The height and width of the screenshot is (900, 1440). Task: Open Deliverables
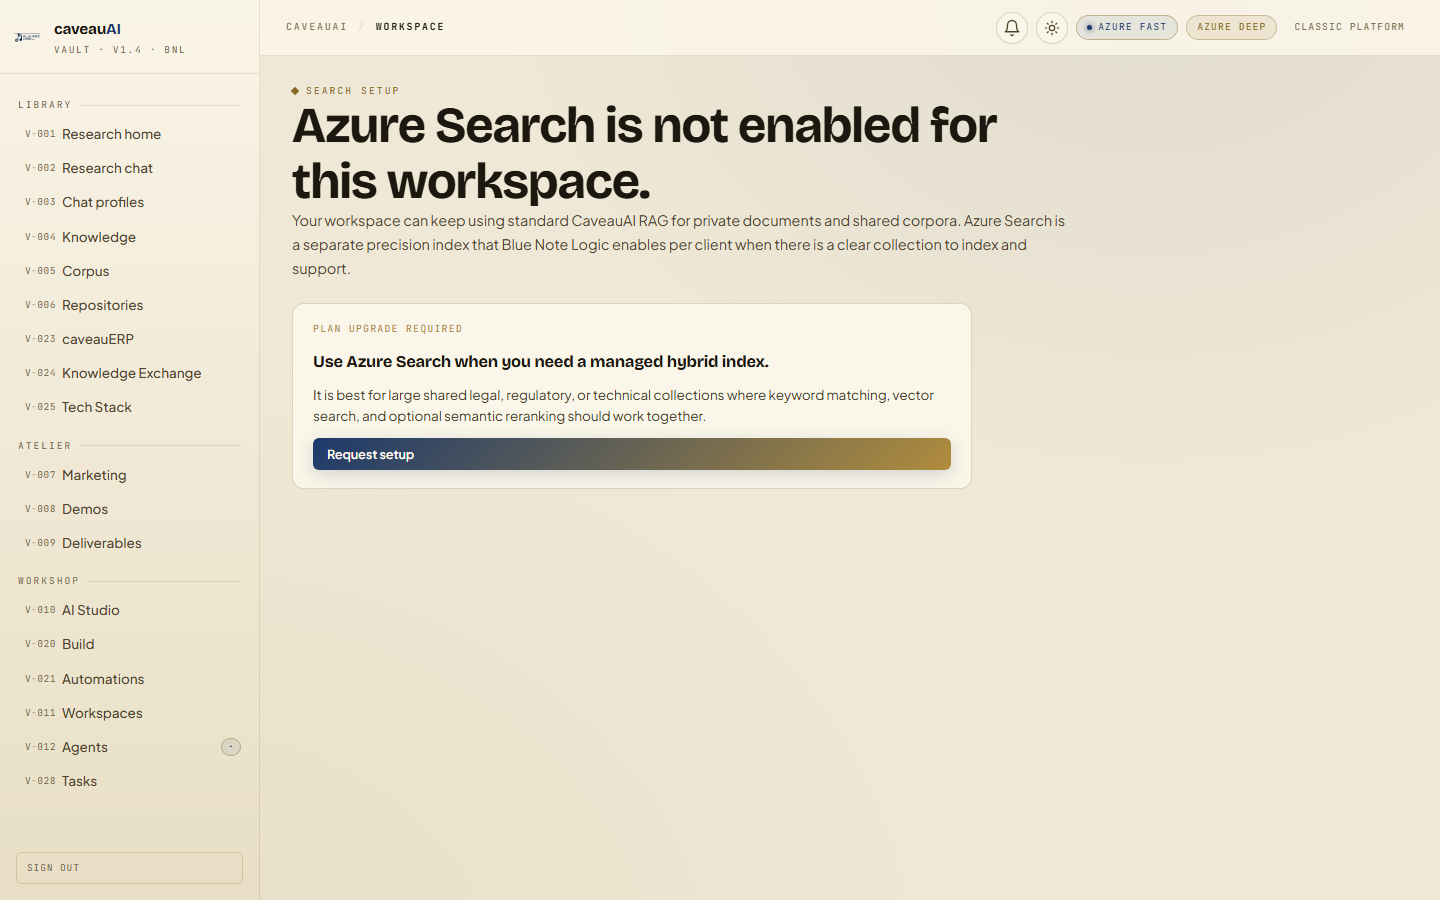[130, 543]
